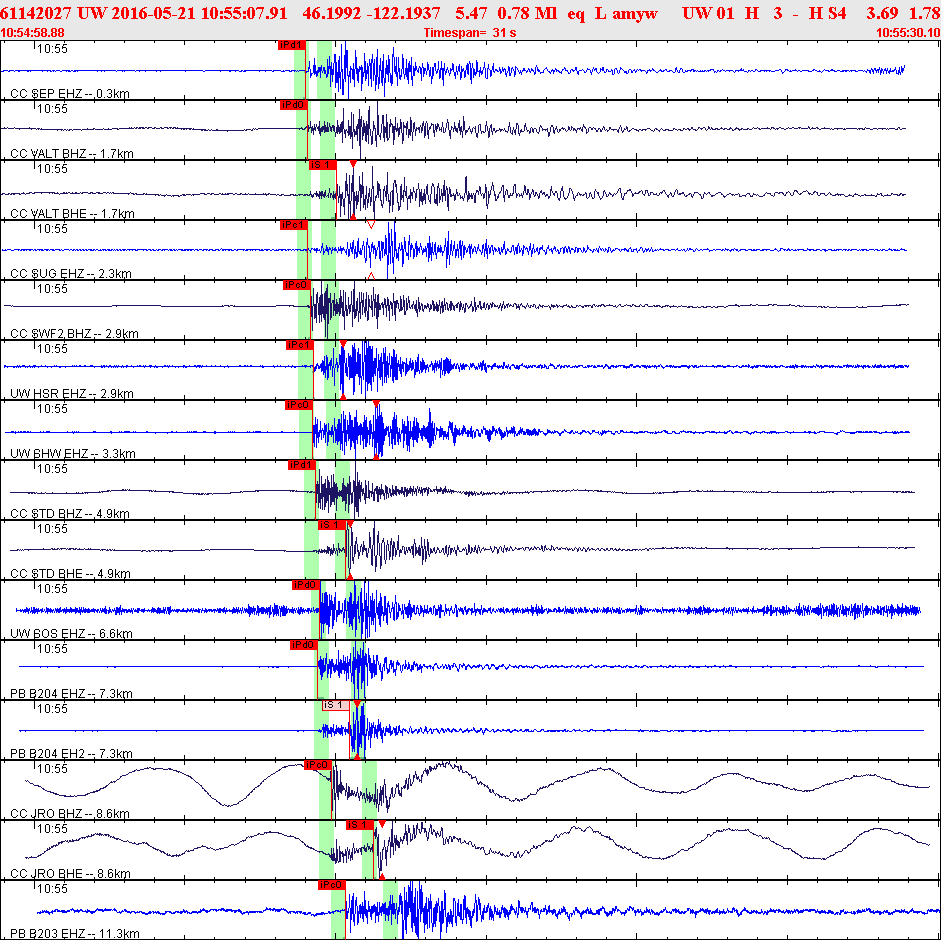
Task: Select the iS 1 pick flag on CC JRO BHE
Action: pos(359,825)
